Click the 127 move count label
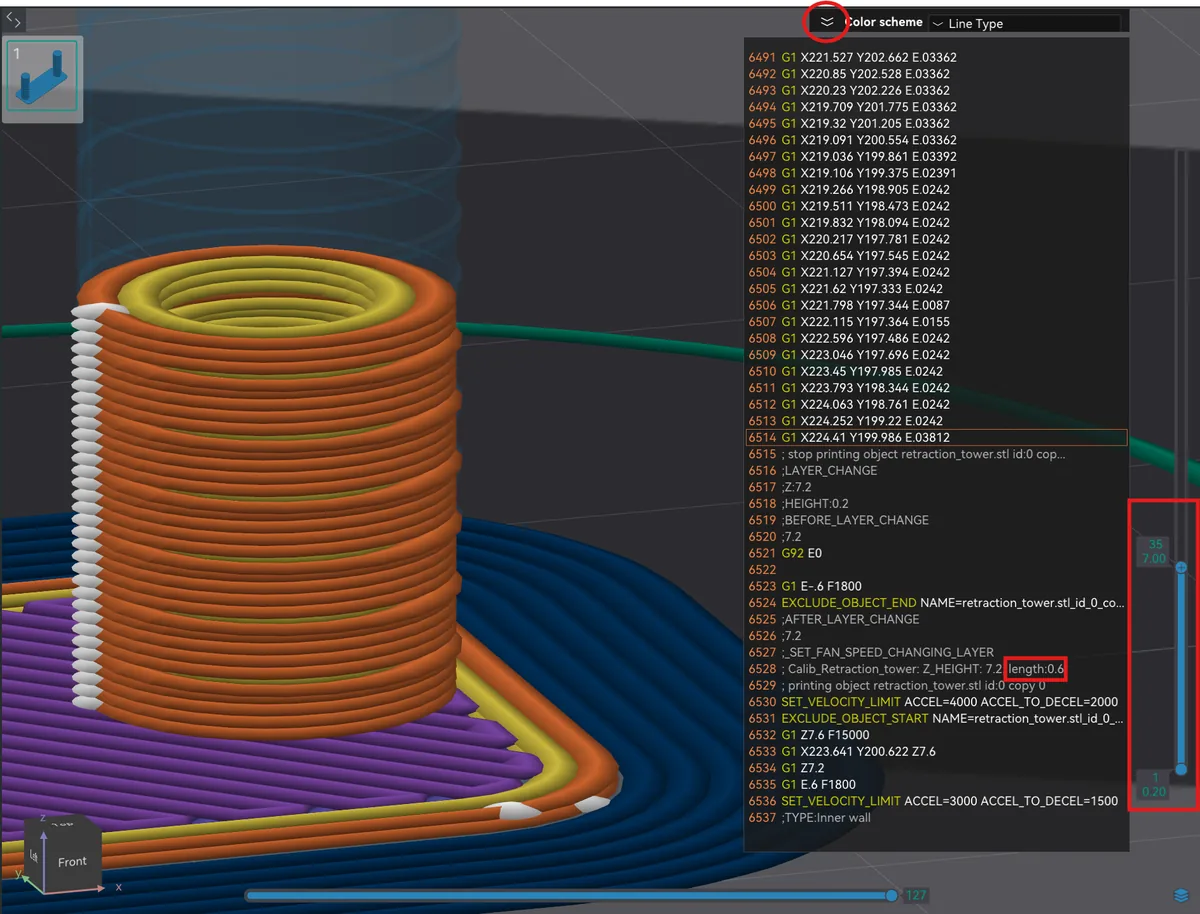1200x914 pixels. coord(916,896)
